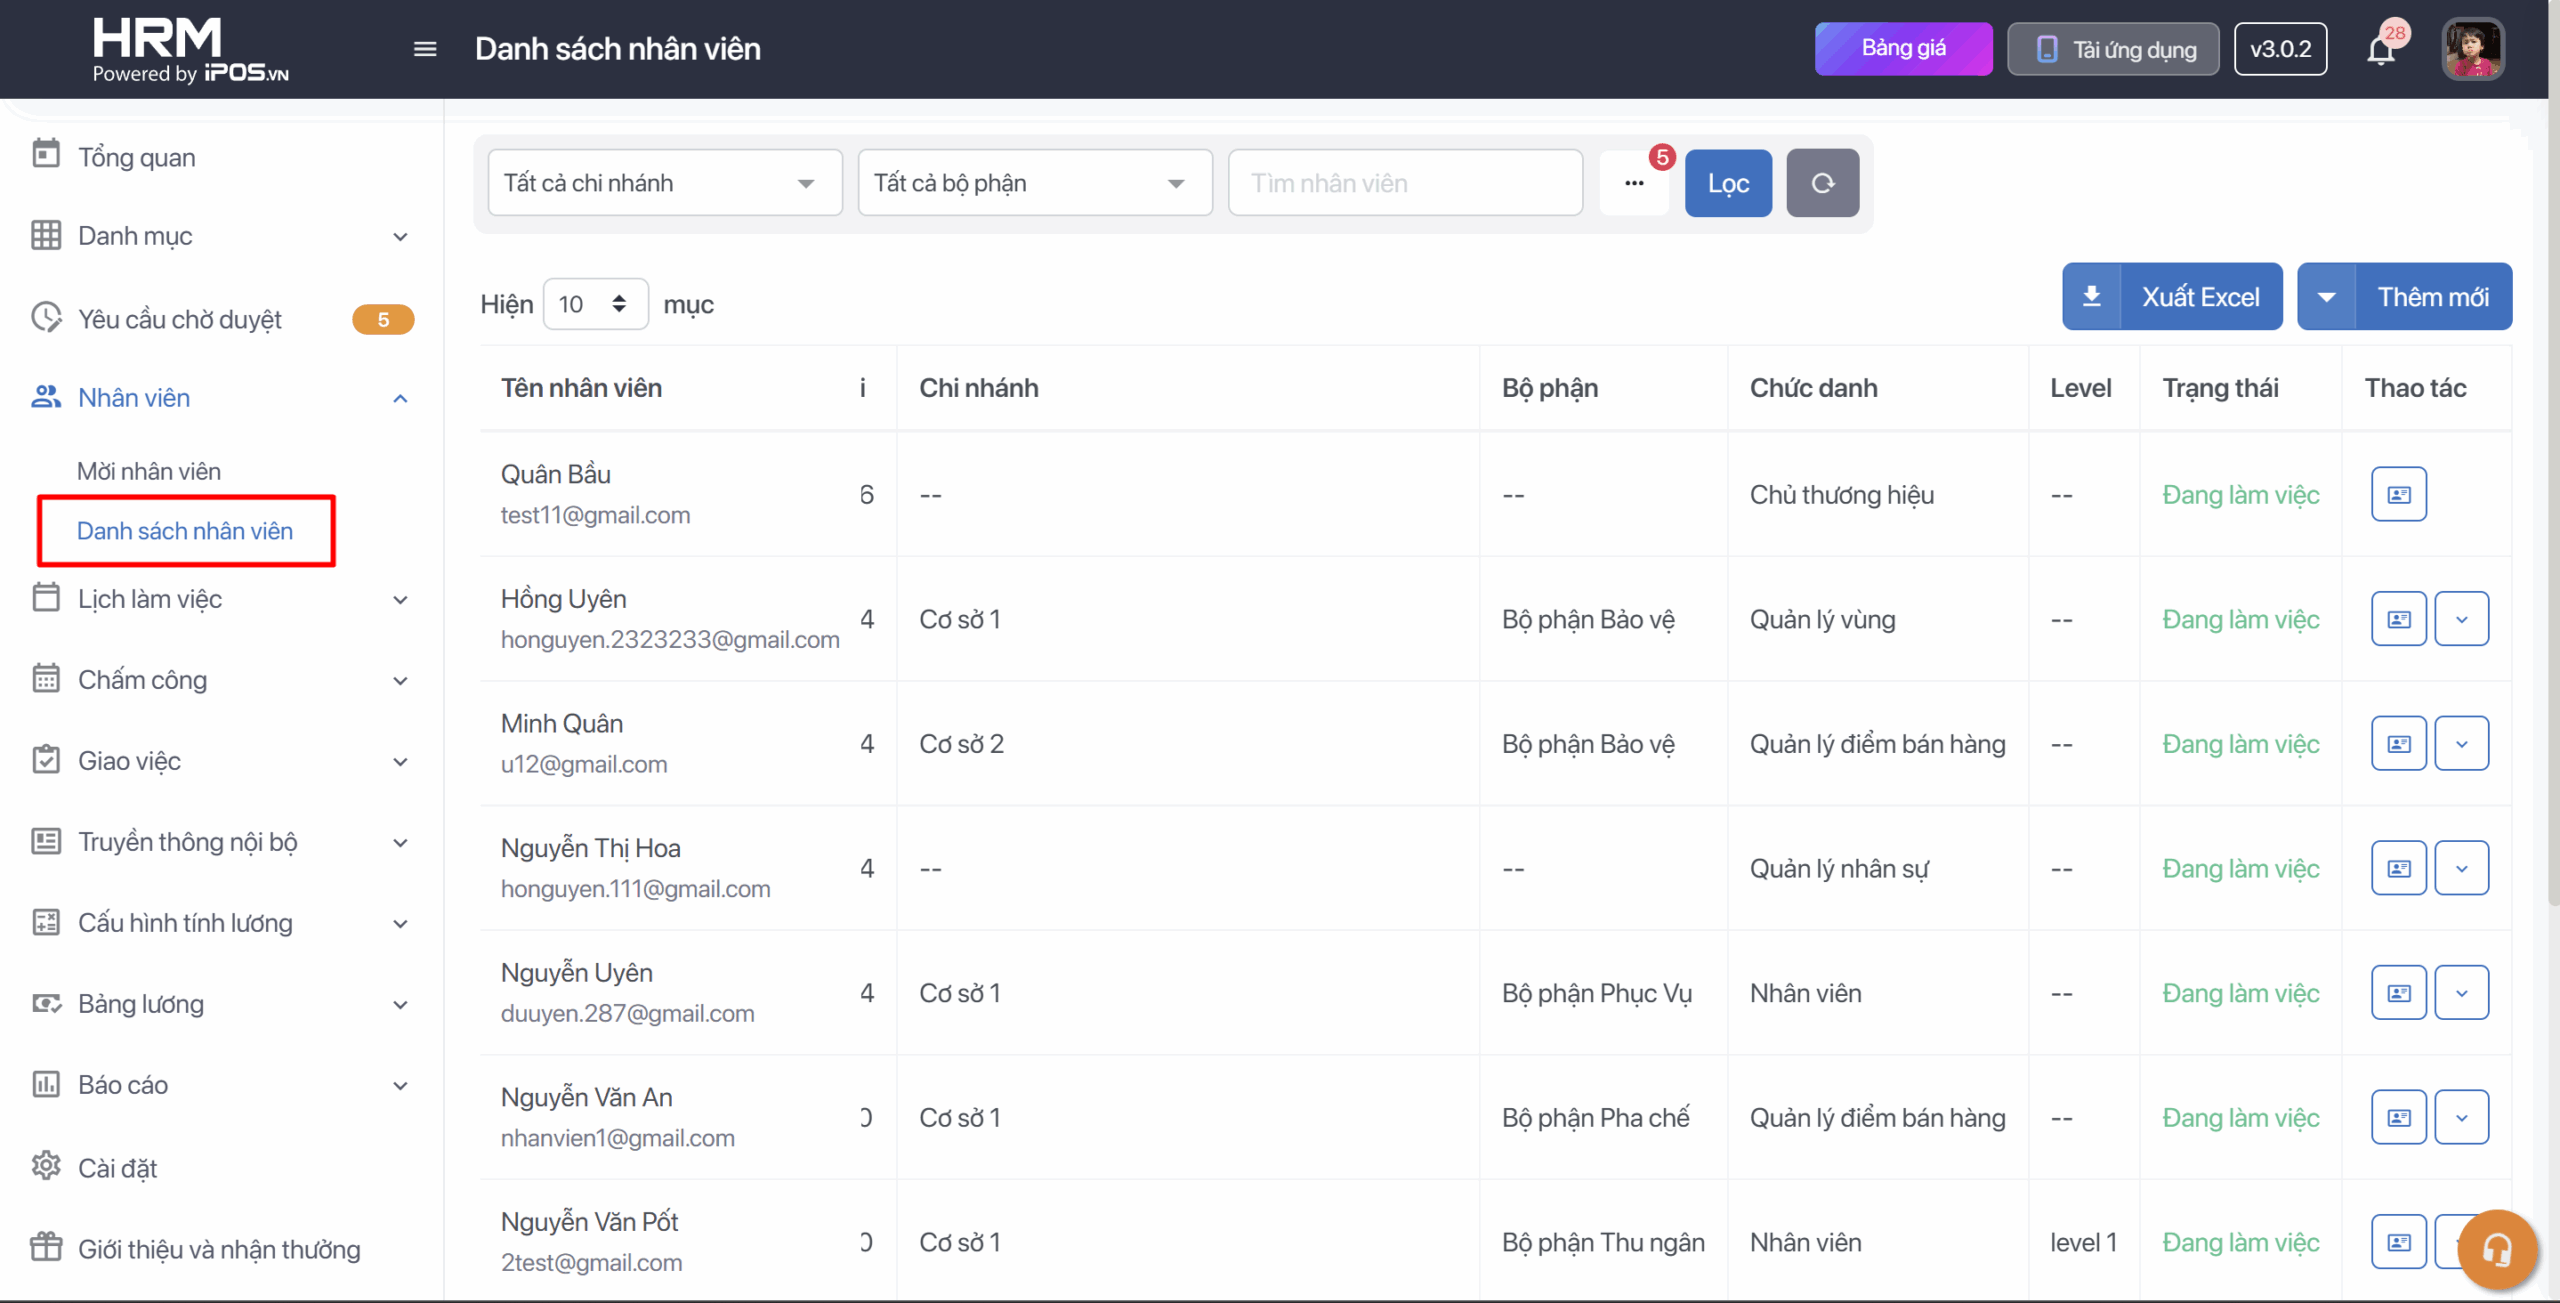This screenshot has width=2560, height=1303.
Task: Open profile card icon for Minh Quân
Action: tap(2398, 743)
